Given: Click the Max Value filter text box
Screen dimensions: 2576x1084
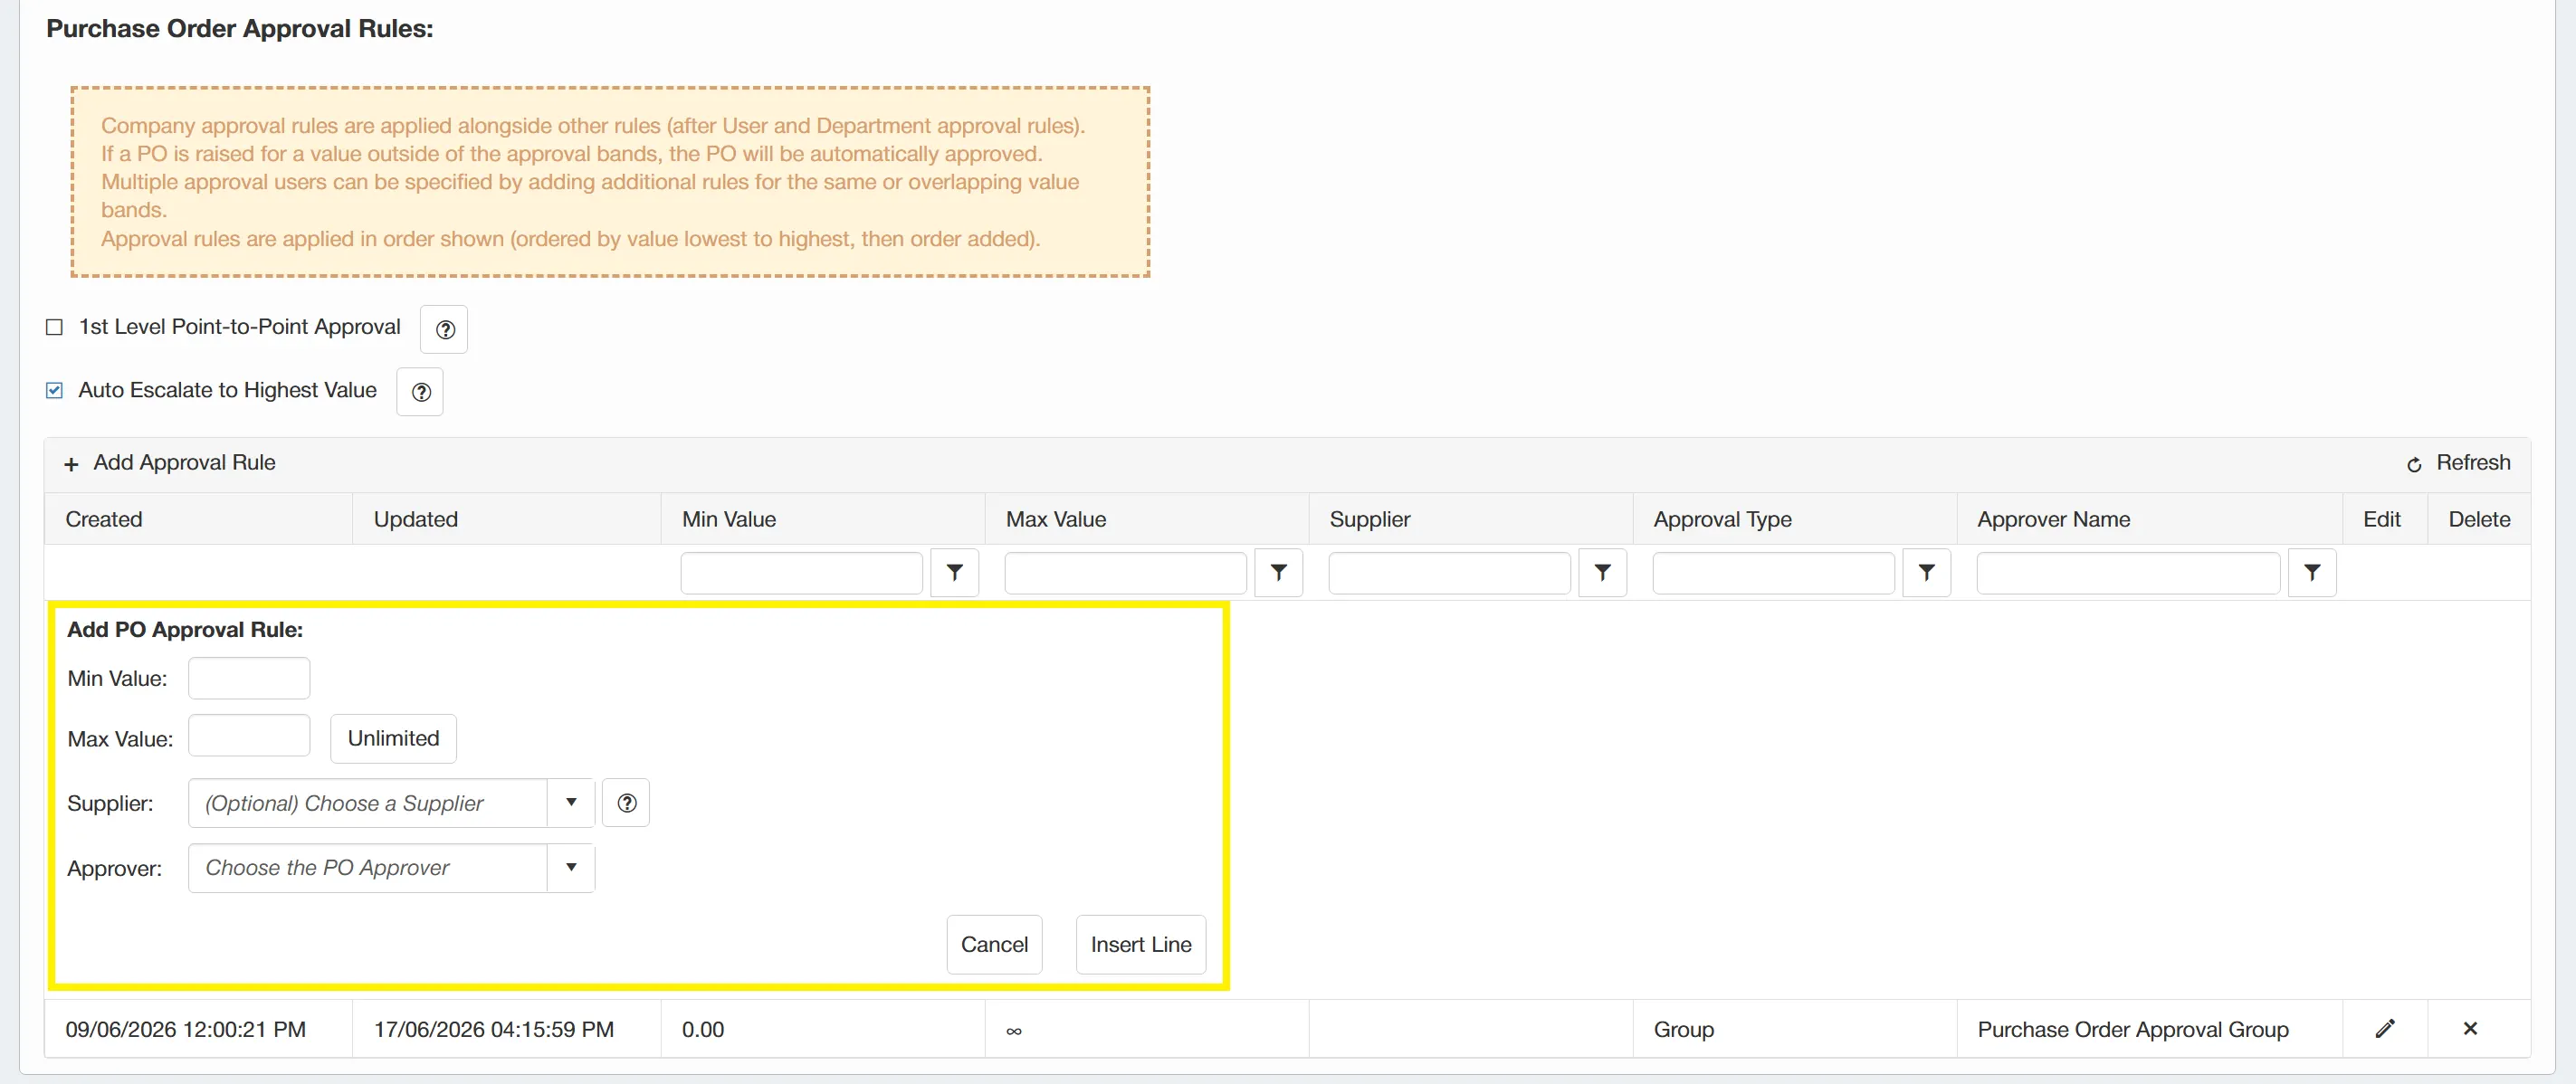Looking at the screenshot, I should click(x=1125, y=574).
